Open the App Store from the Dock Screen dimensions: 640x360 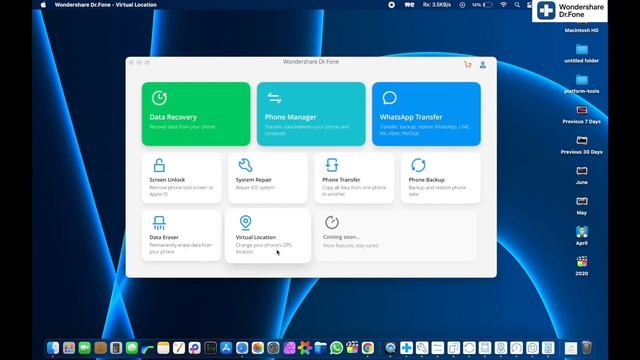click(x=226, y=348)
